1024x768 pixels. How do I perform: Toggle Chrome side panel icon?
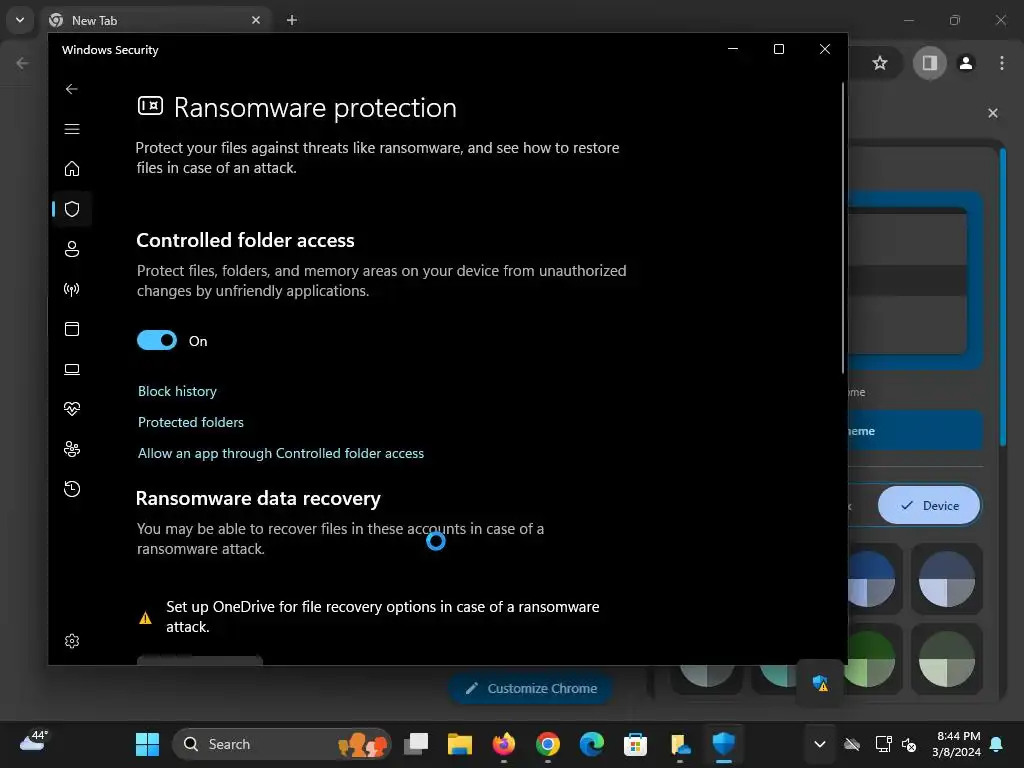point(929,63)
